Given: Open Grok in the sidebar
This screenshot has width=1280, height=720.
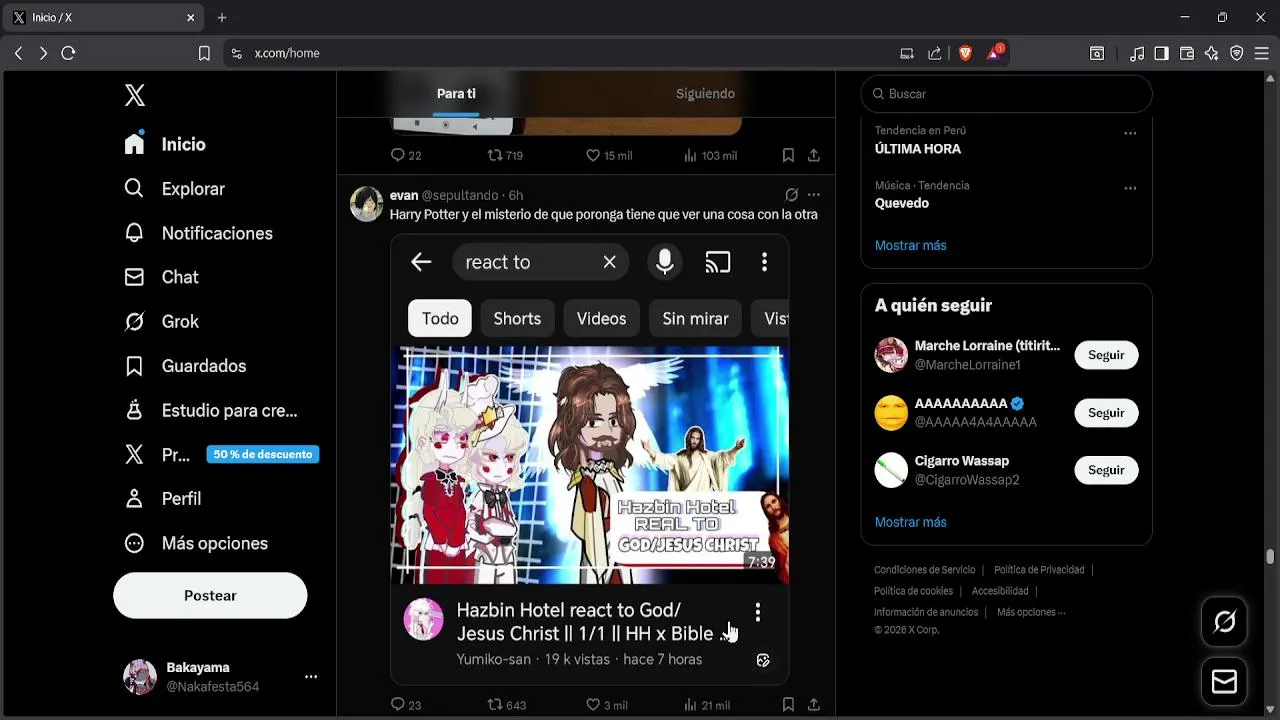Looking at the screenshot, I should coord(161,321).
